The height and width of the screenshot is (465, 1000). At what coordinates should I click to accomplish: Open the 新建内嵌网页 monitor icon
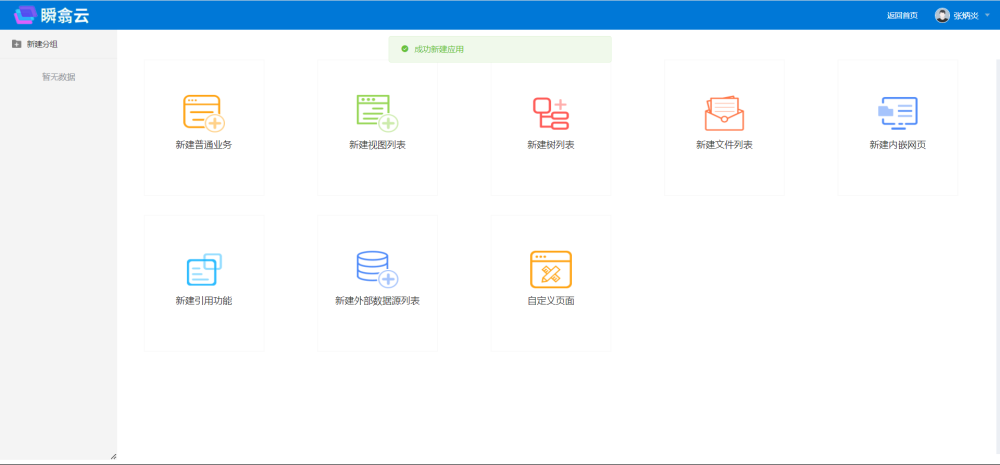(897, 113)
